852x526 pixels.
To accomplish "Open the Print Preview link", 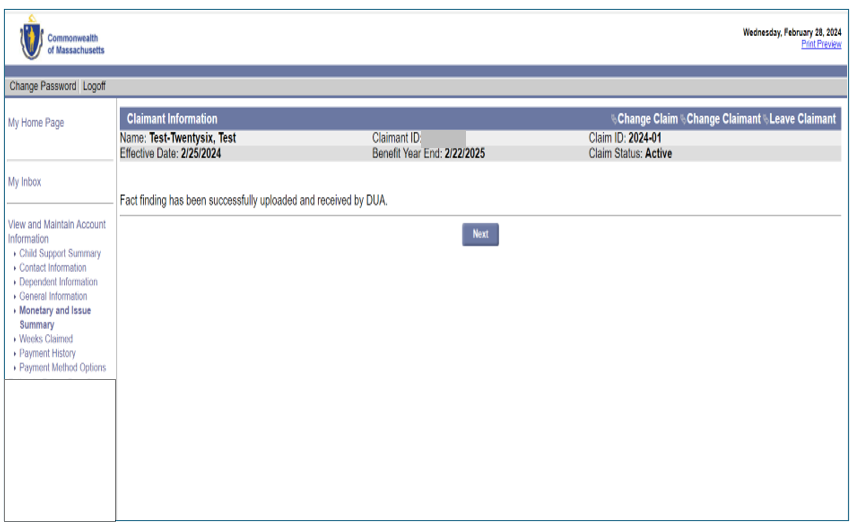I will point(820,44).
